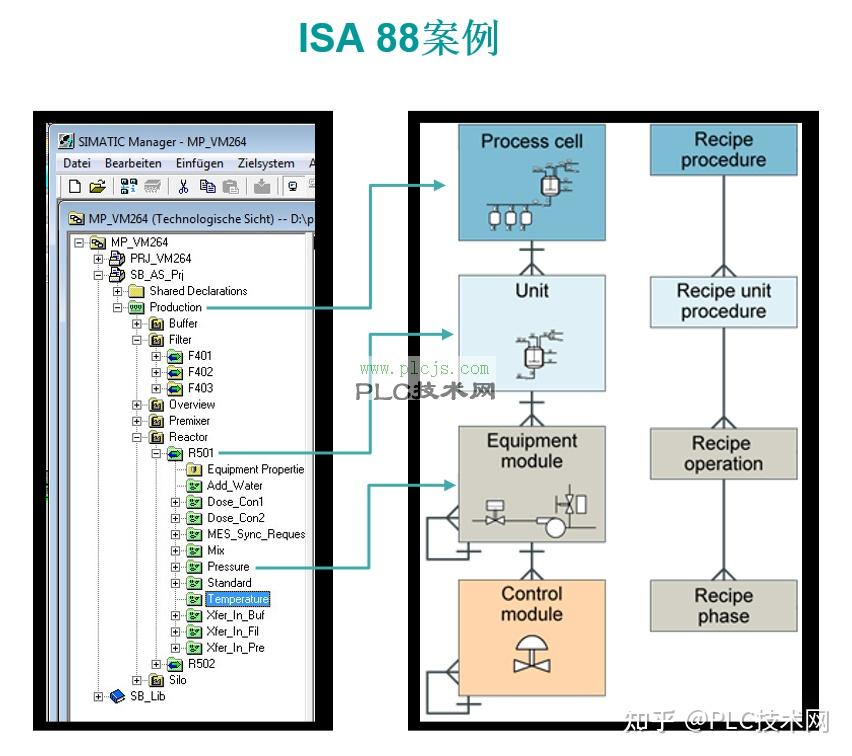Click the Paste toolbar icon
852x756 pixels.
coord(231,186)
